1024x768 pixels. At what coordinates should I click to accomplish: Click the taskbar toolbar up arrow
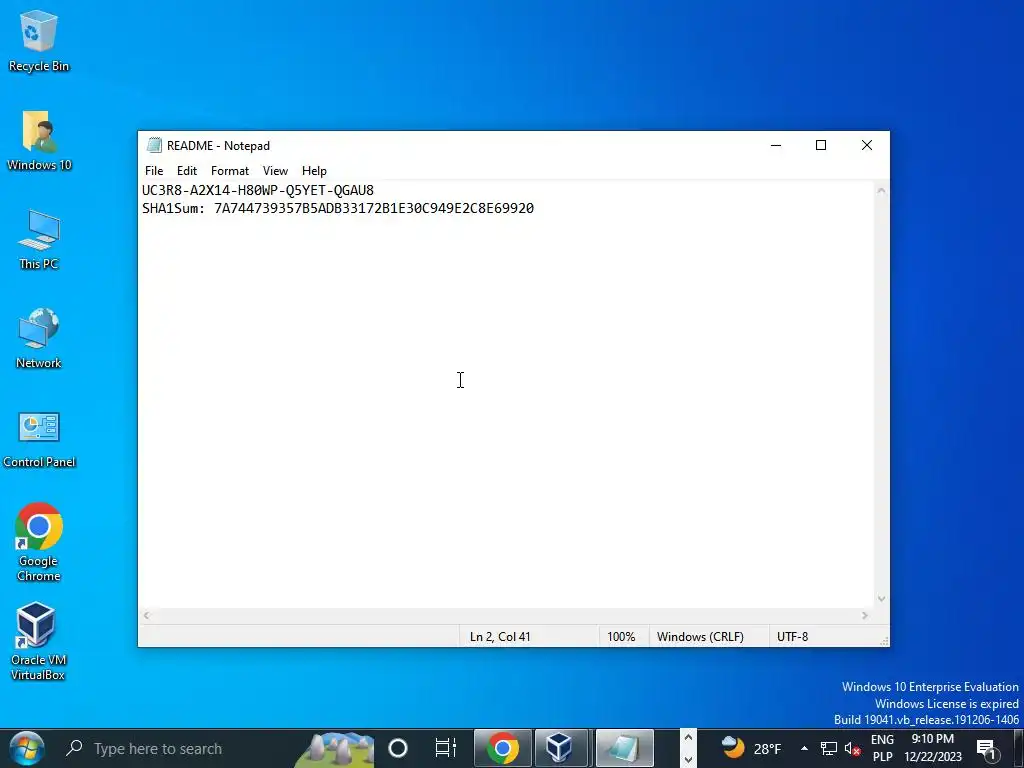pos(688,738)
